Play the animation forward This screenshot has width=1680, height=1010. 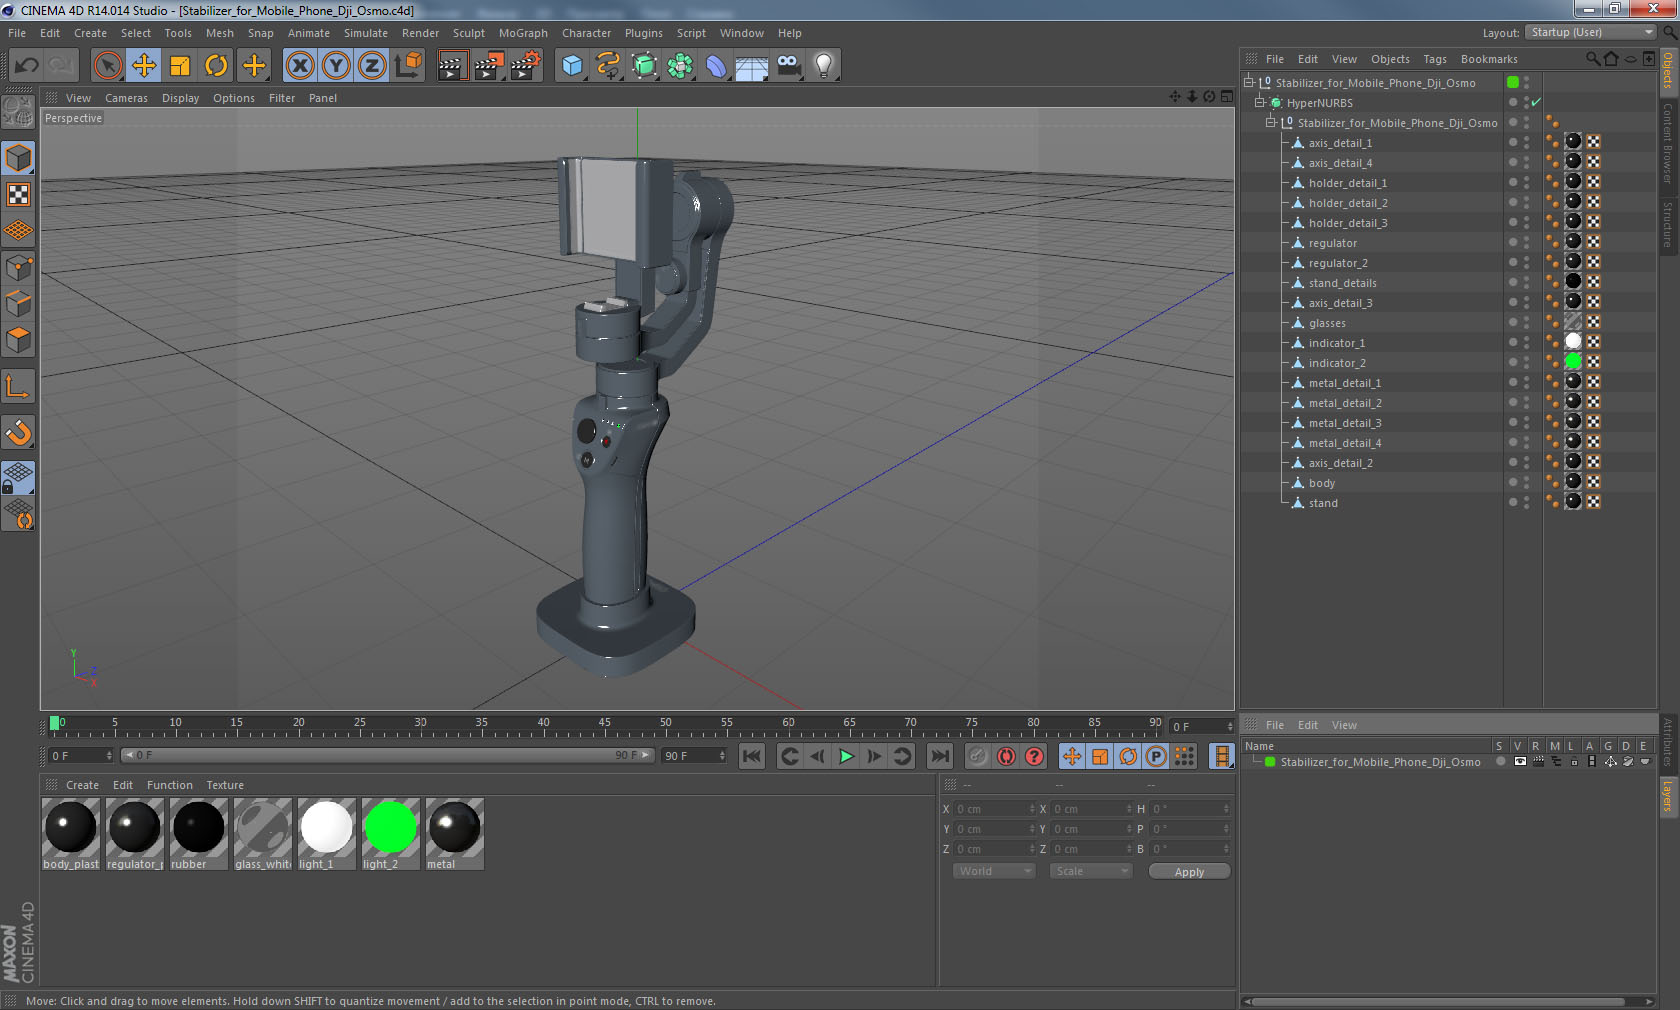(846, 756)
